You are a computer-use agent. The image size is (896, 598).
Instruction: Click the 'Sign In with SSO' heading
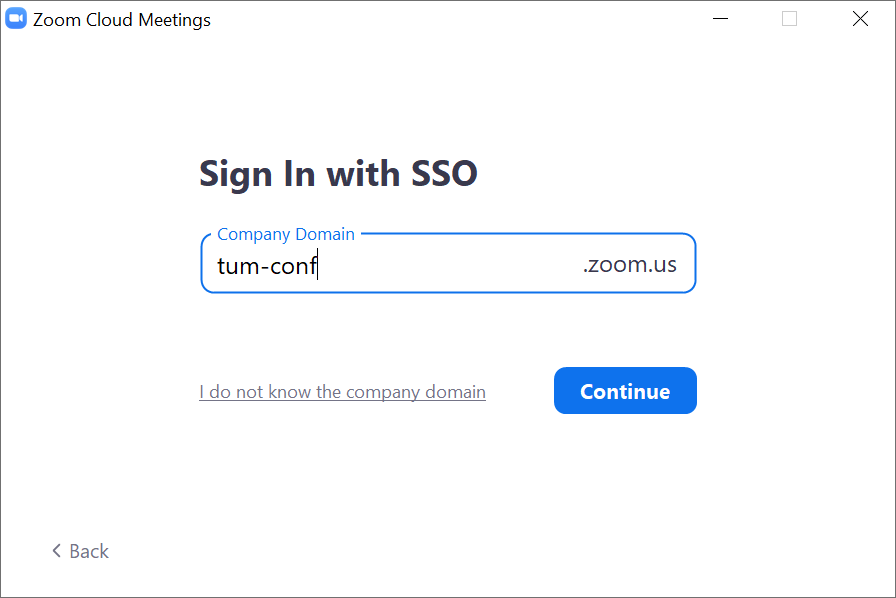(338, 174)
